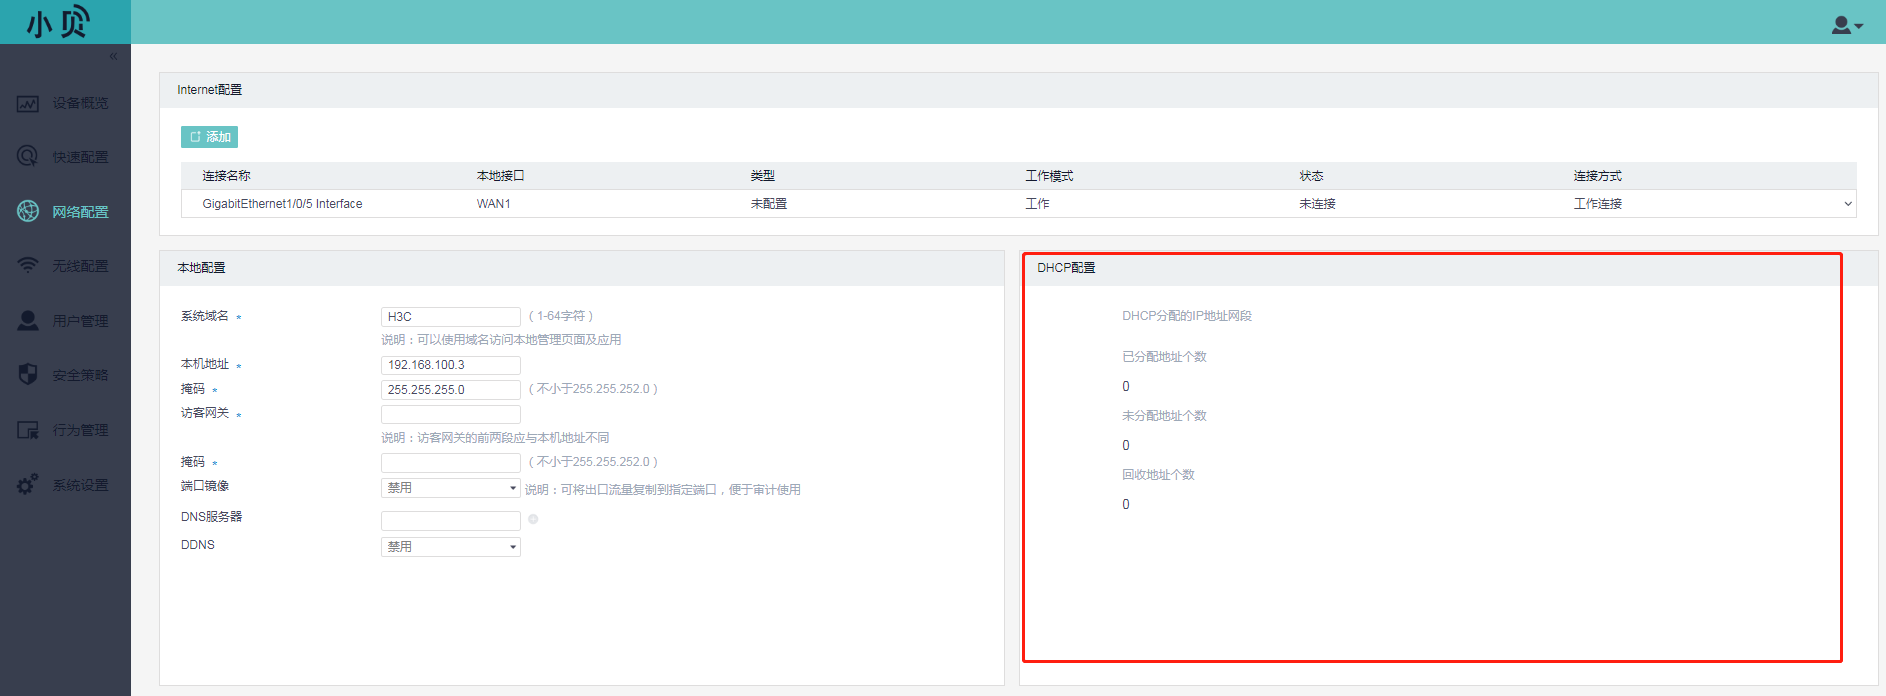
Task: Open the user account menu icon
Action: 1846,25
